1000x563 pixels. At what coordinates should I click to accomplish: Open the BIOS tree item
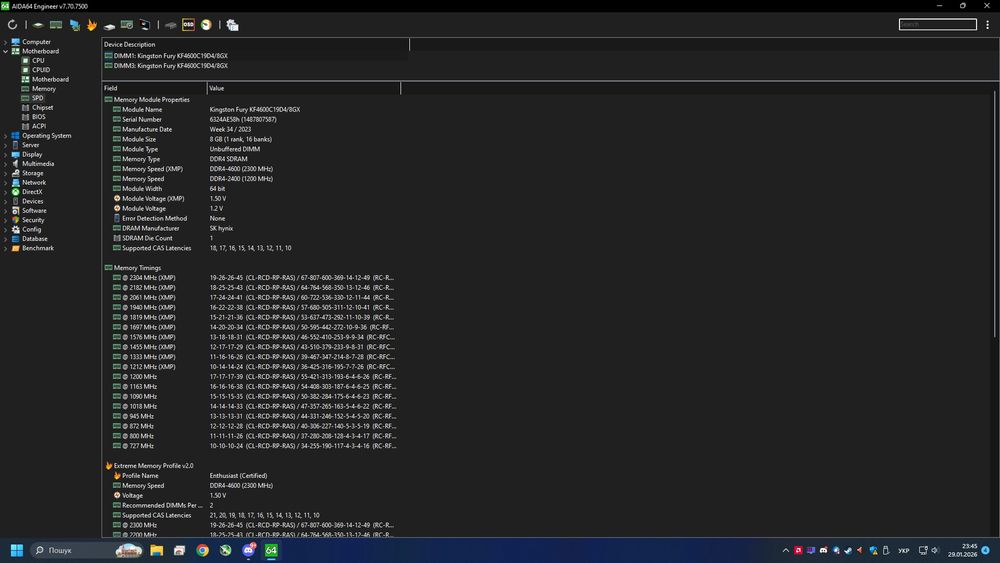(34, 117)
